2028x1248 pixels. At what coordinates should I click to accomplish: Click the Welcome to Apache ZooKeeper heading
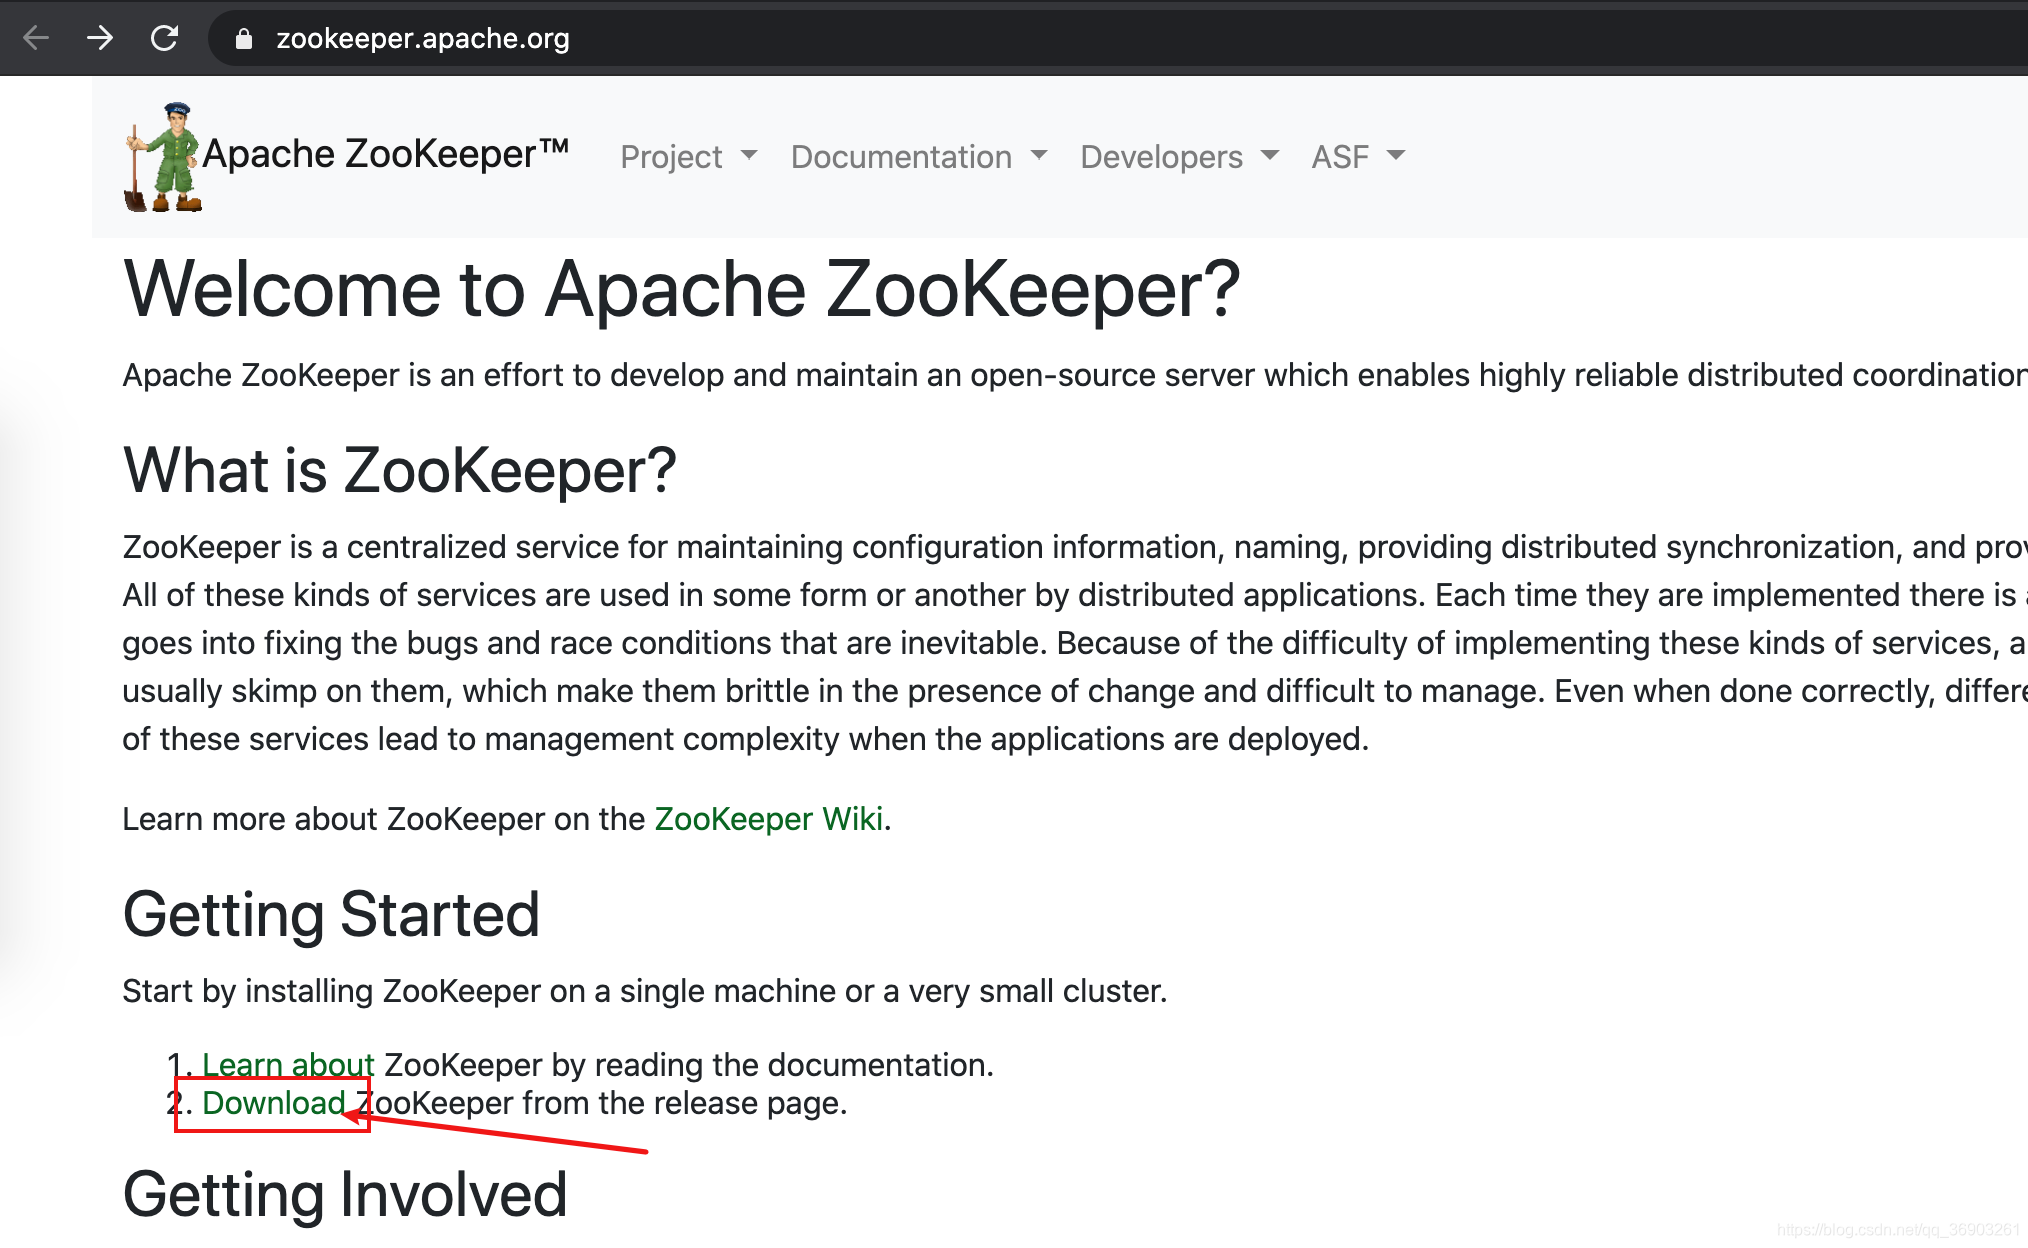pos(681,289)
